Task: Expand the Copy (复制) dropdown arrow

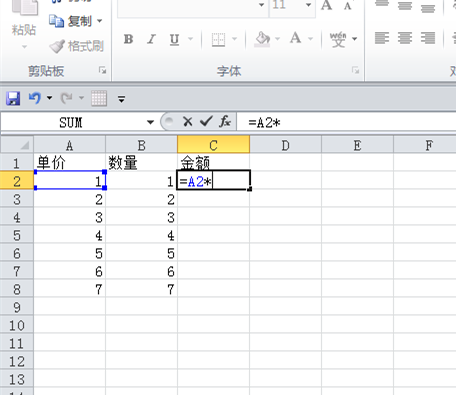Action: (100, 21)
